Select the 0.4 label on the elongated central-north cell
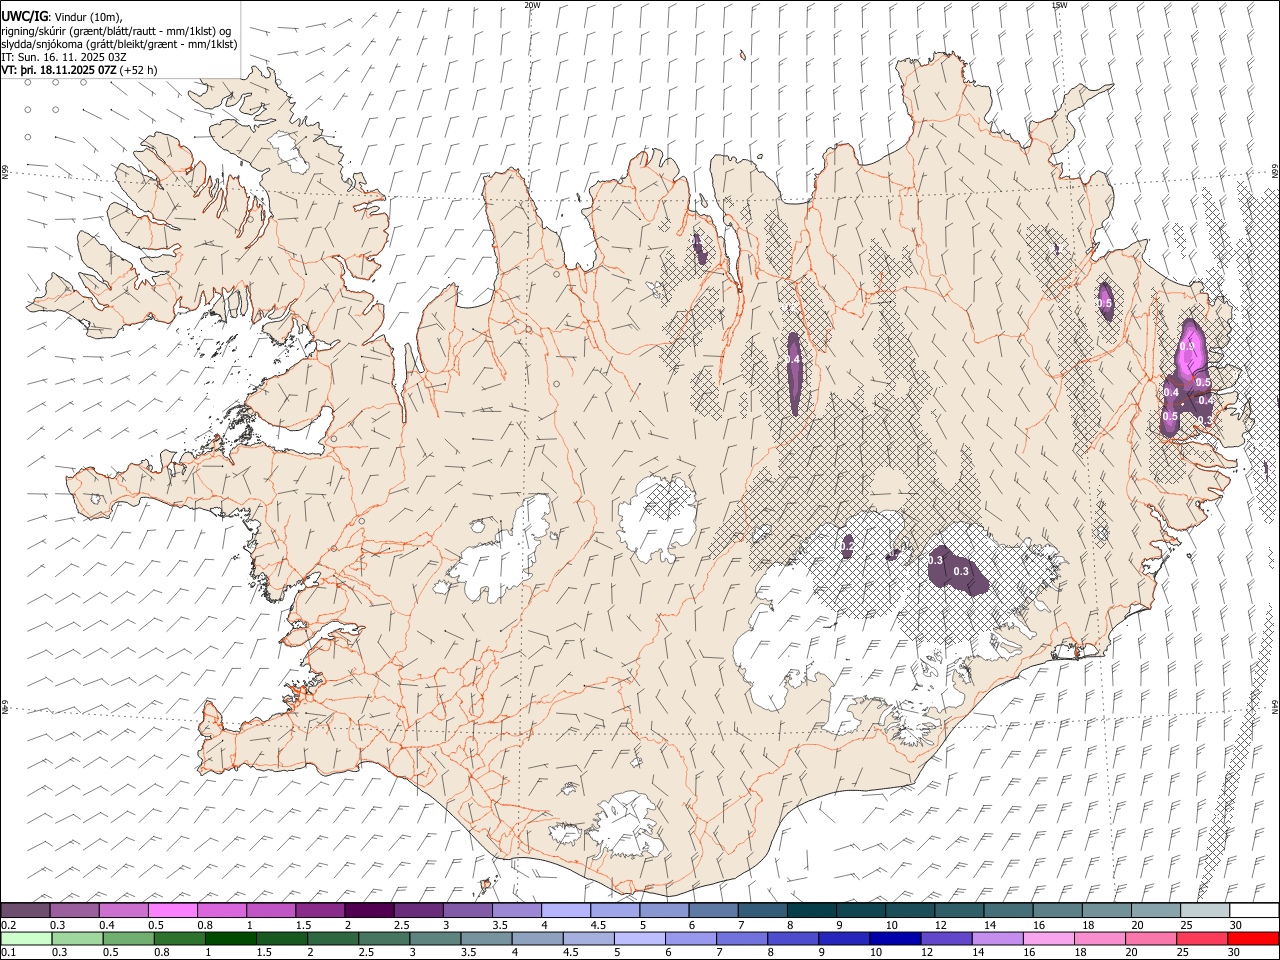Image resolution: width=1280 pixels, height=960 pixels. click(793, 359)
